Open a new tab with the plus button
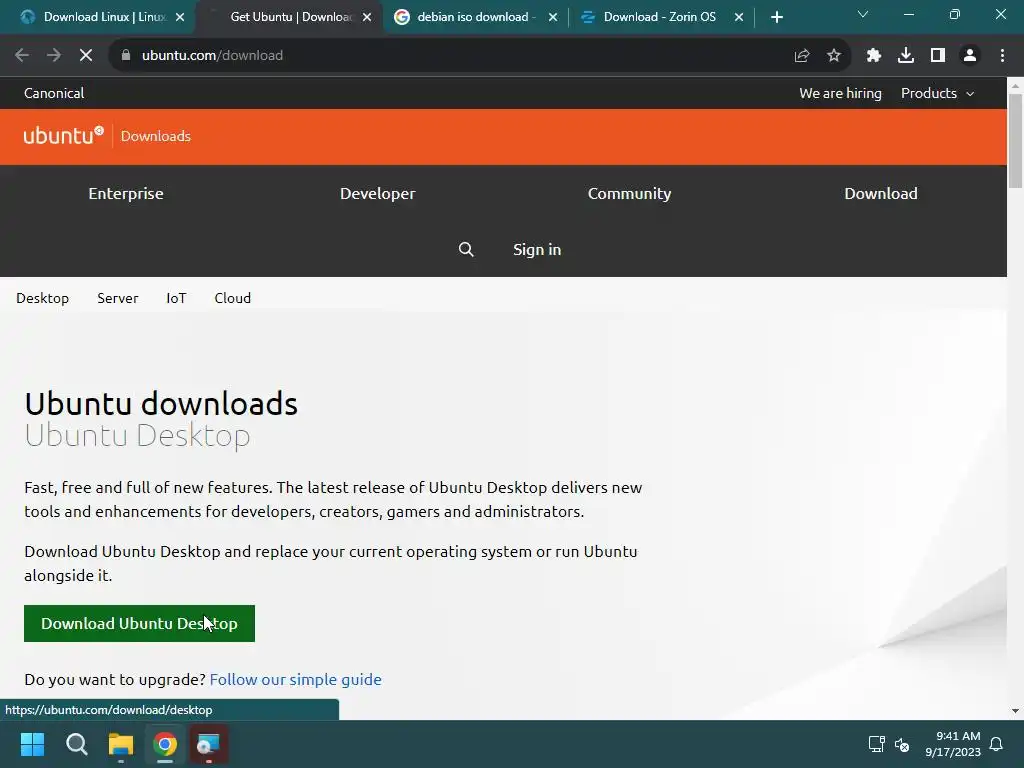 776,17
